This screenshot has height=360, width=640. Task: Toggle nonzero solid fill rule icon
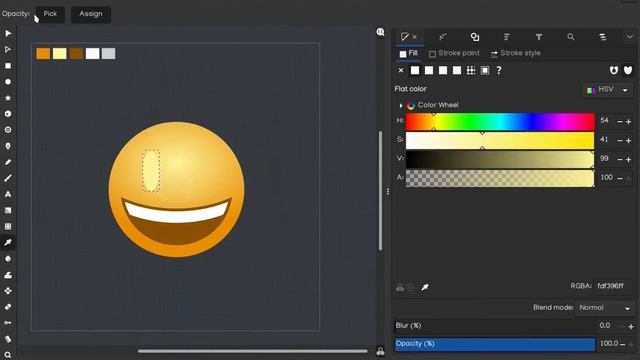(x=628, y=70)
